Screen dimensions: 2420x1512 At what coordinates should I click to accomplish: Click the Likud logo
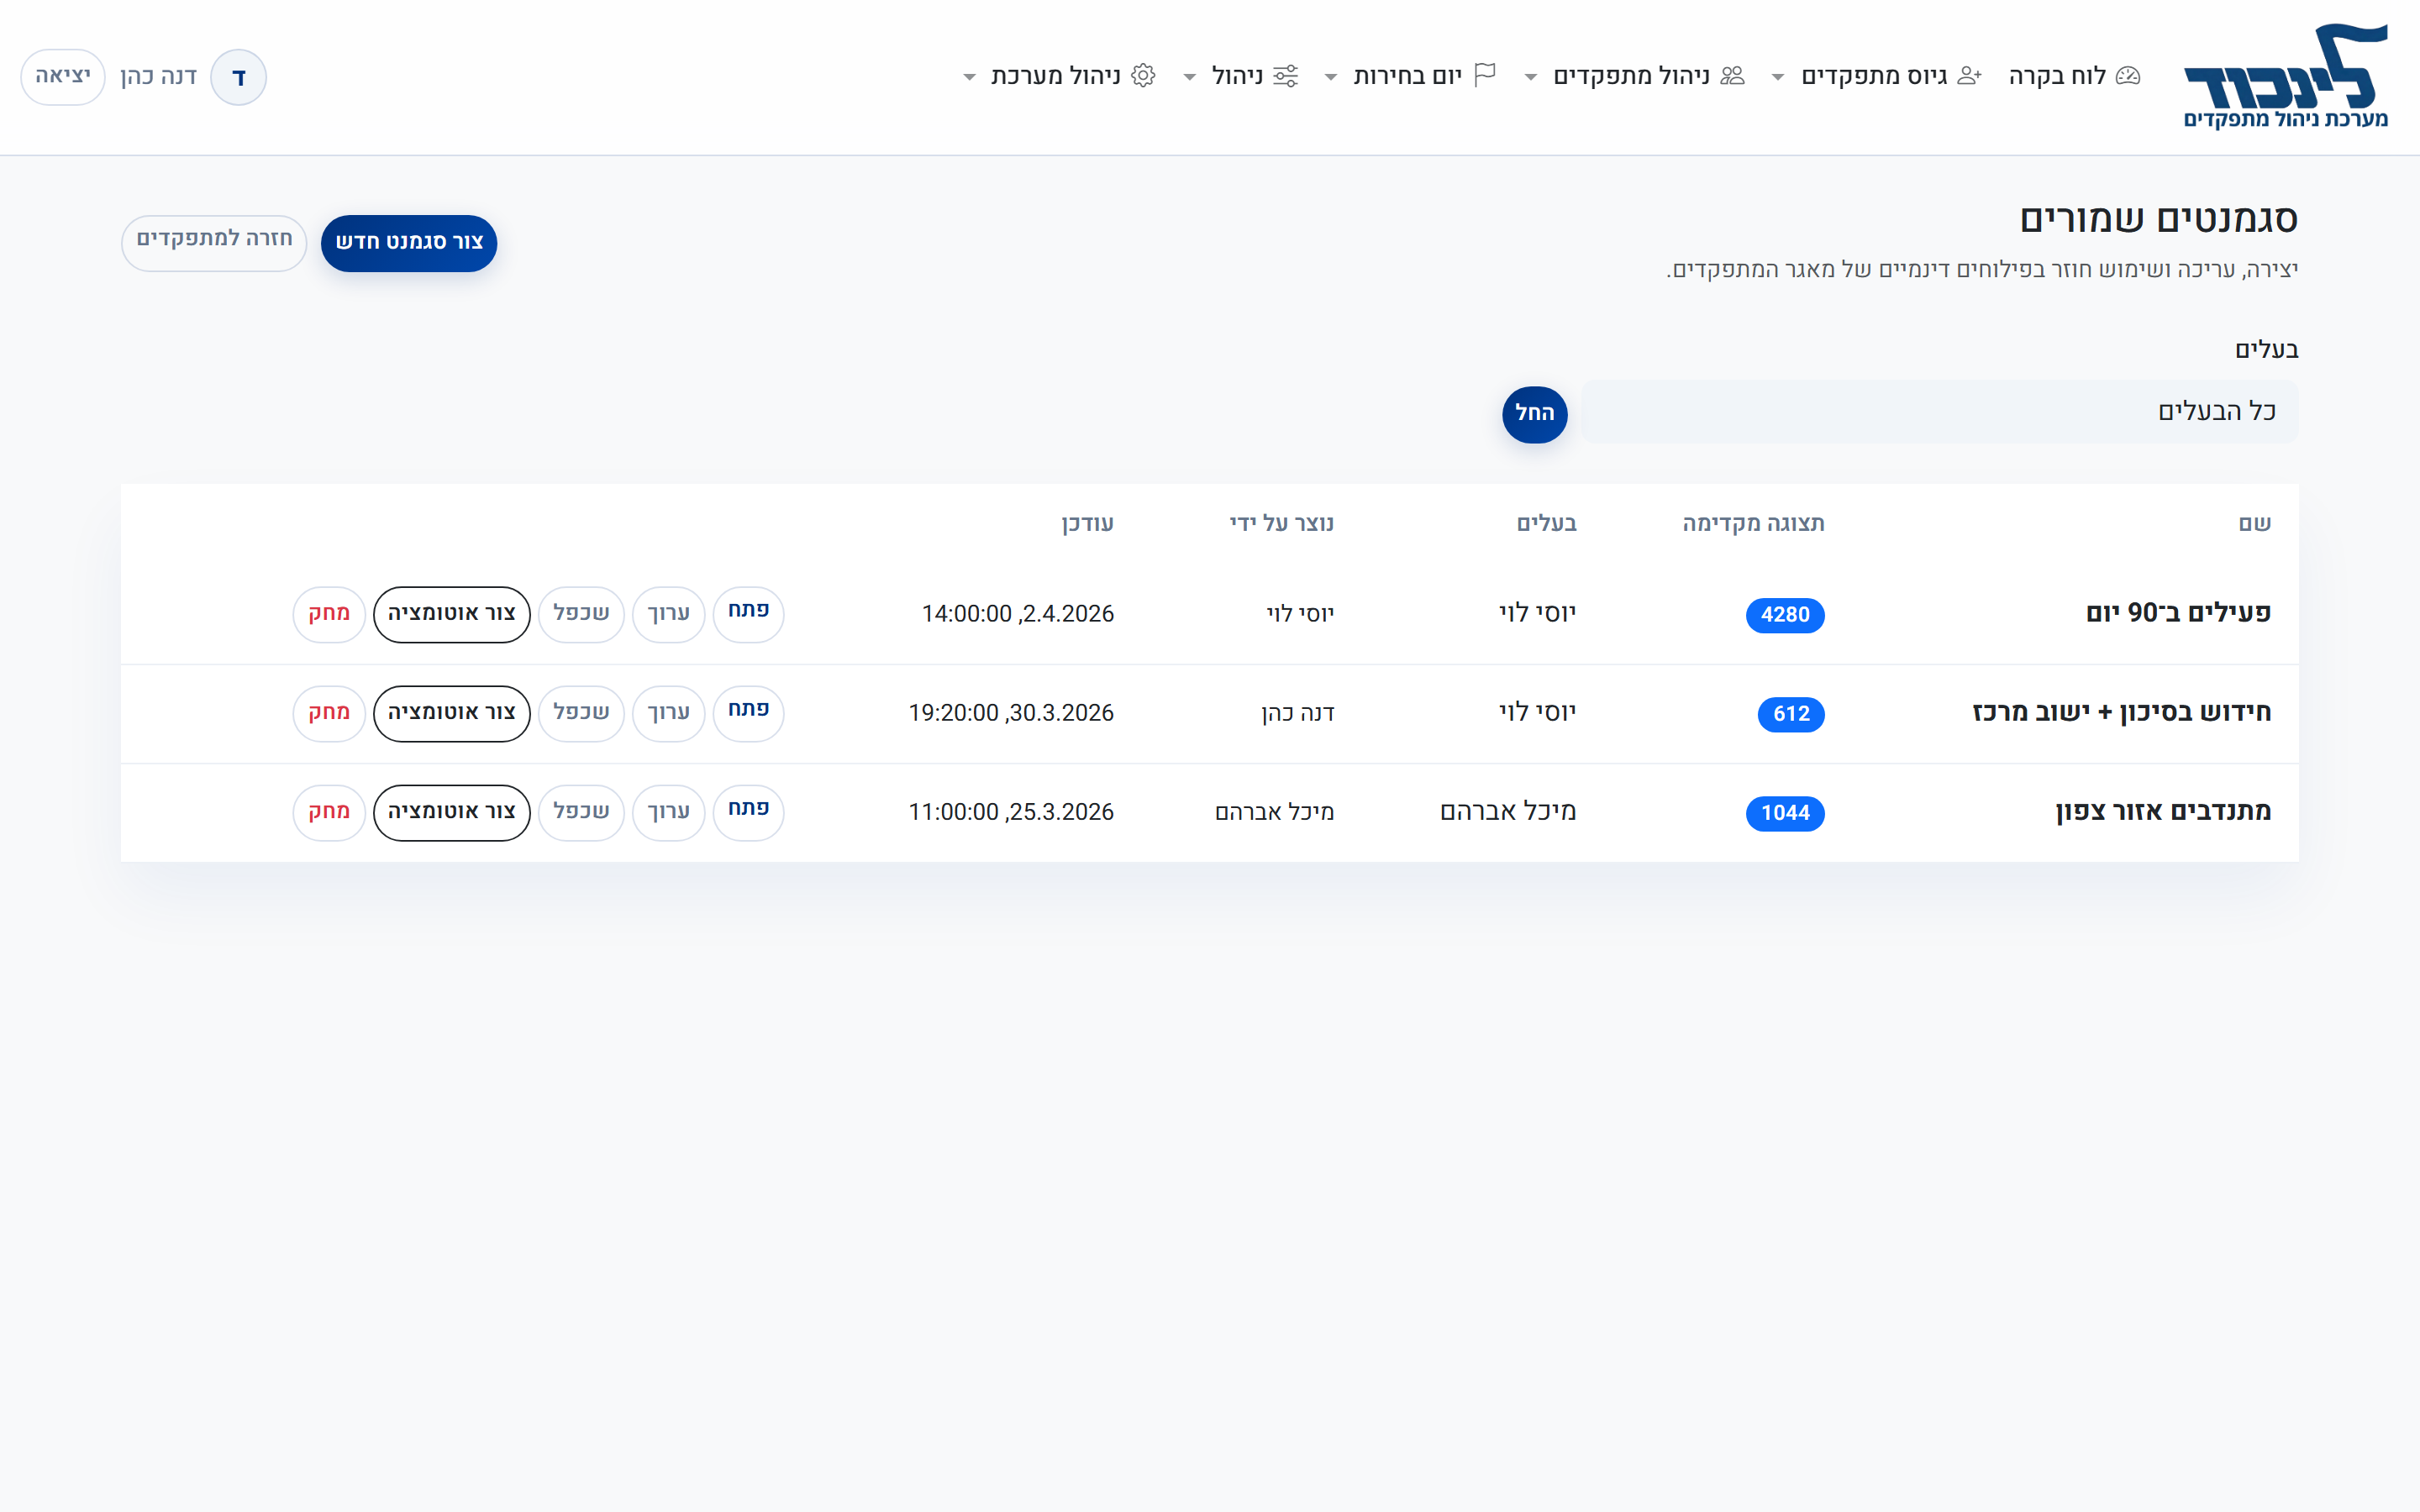point(2285,76)
